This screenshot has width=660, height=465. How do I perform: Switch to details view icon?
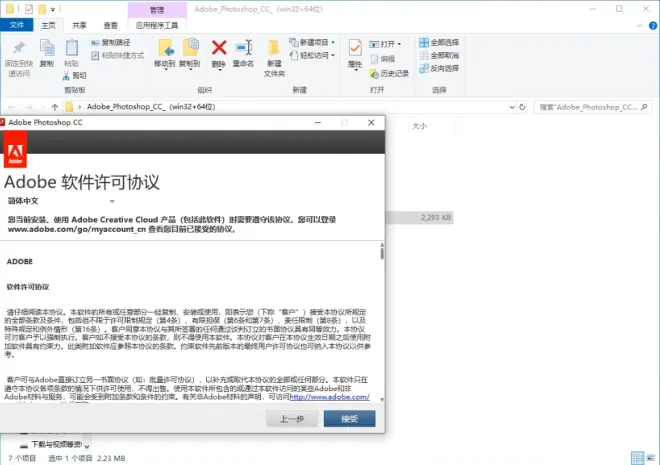pyautogui.click(x=638, y=457)
